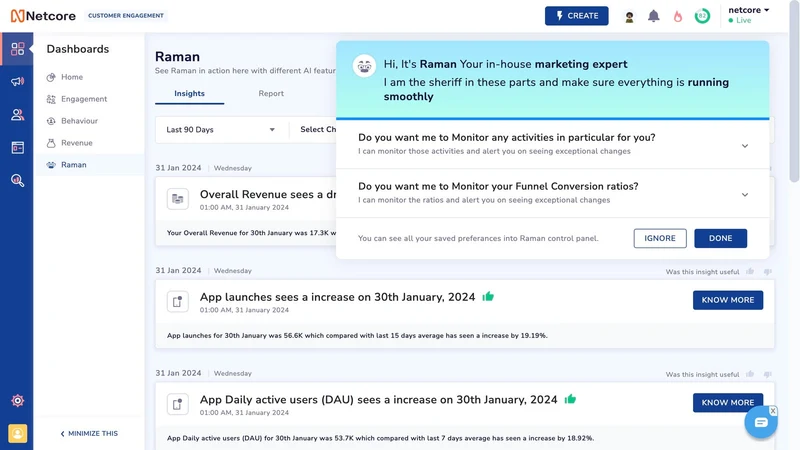
Task: Open the netcore account dropdown
Action: [x=748, y=10]
